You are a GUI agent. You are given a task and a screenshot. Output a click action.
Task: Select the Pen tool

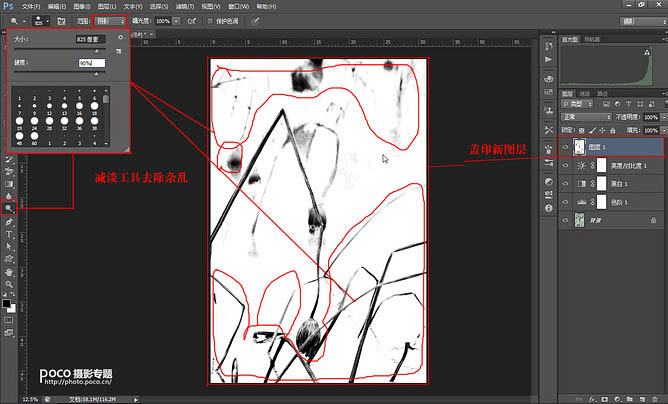(9, 222)
